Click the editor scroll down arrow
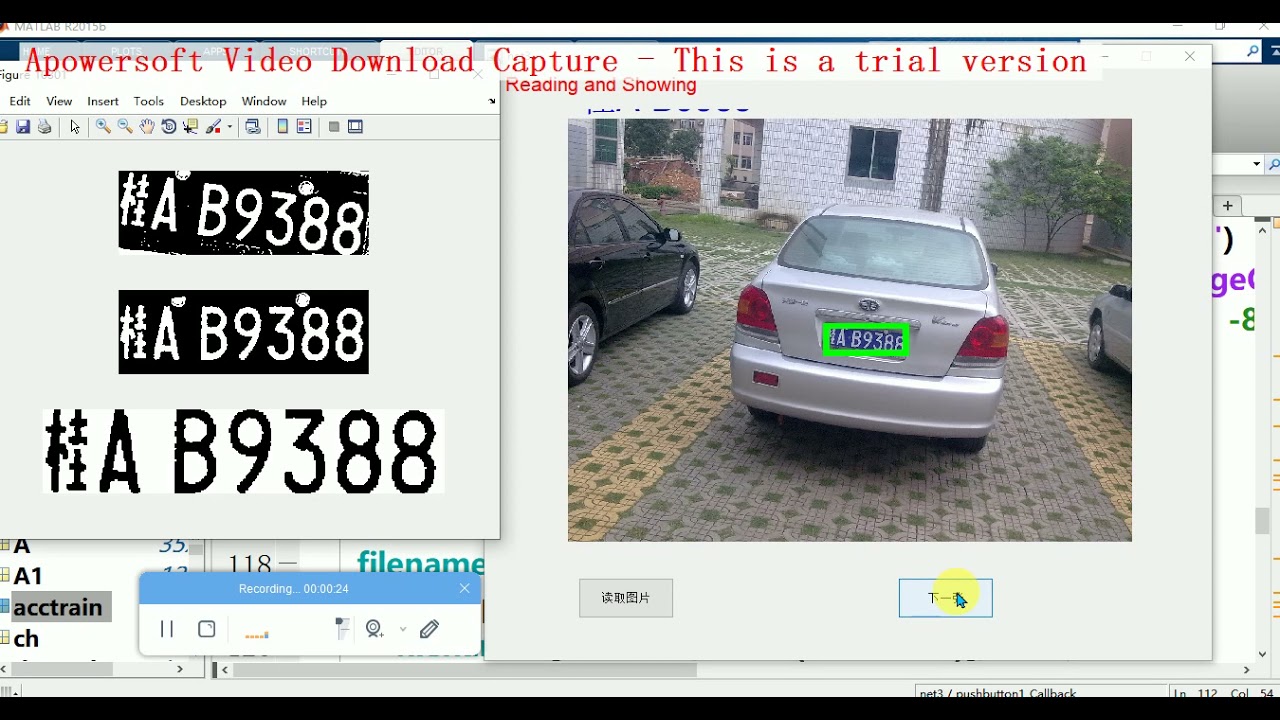 (1262, 654)
